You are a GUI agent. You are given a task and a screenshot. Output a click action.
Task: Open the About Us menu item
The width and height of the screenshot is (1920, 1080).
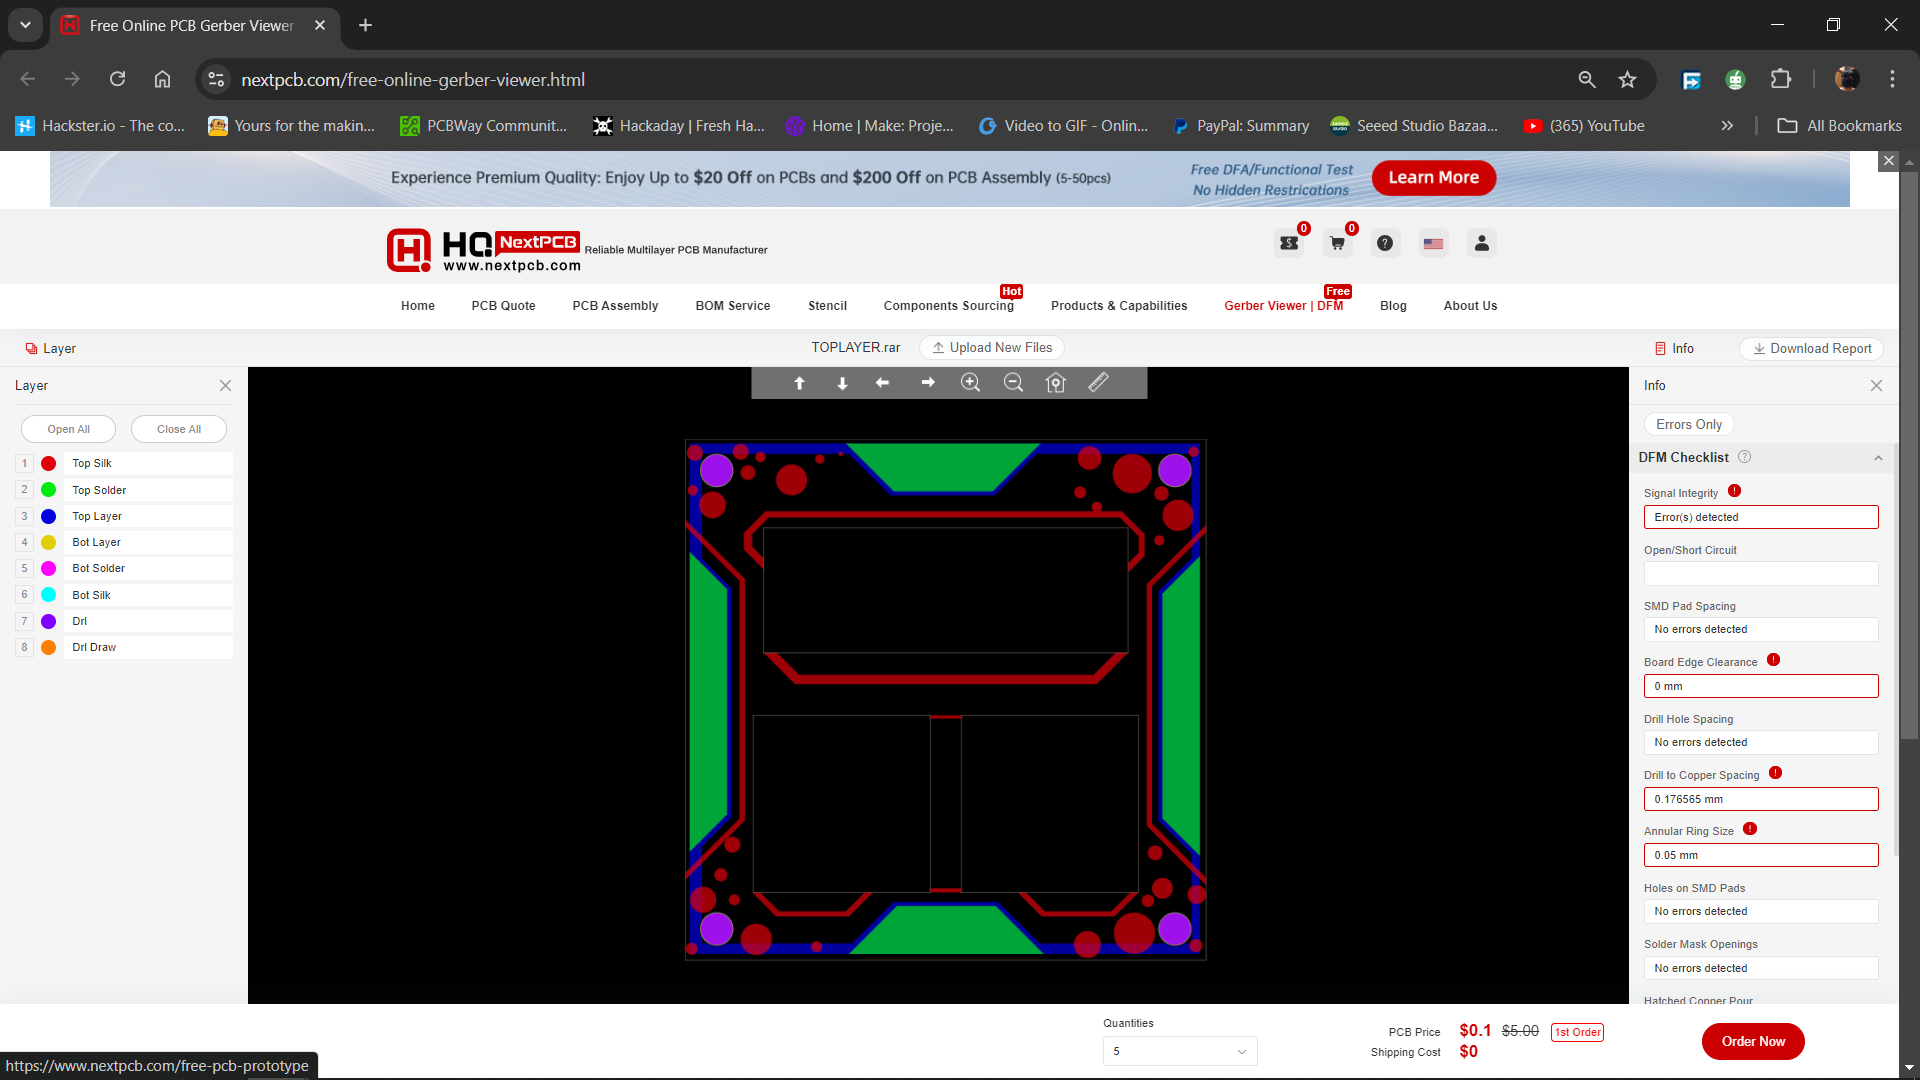pos(1470,306)
